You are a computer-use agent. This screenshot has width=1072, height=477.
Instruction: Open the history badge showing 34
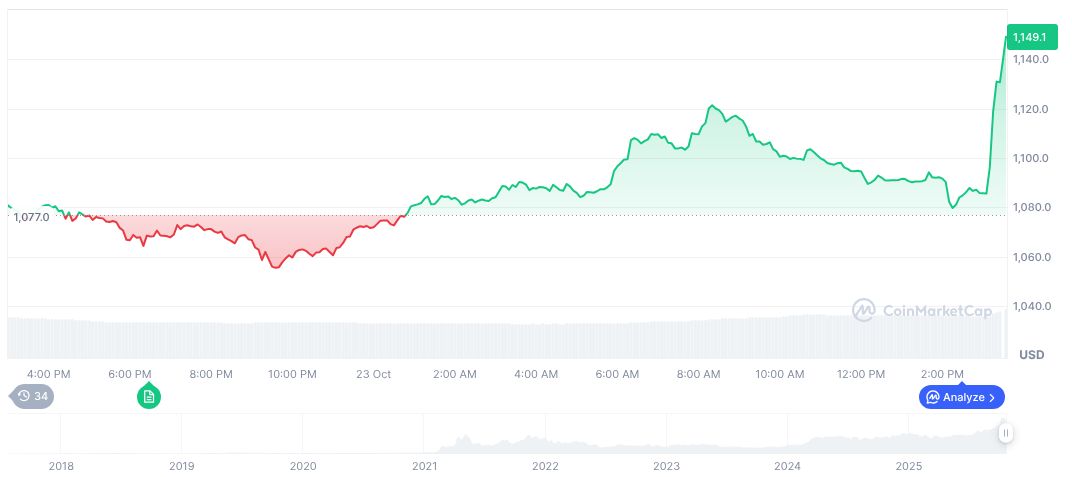pyautogui.click(x=33, y=396)
